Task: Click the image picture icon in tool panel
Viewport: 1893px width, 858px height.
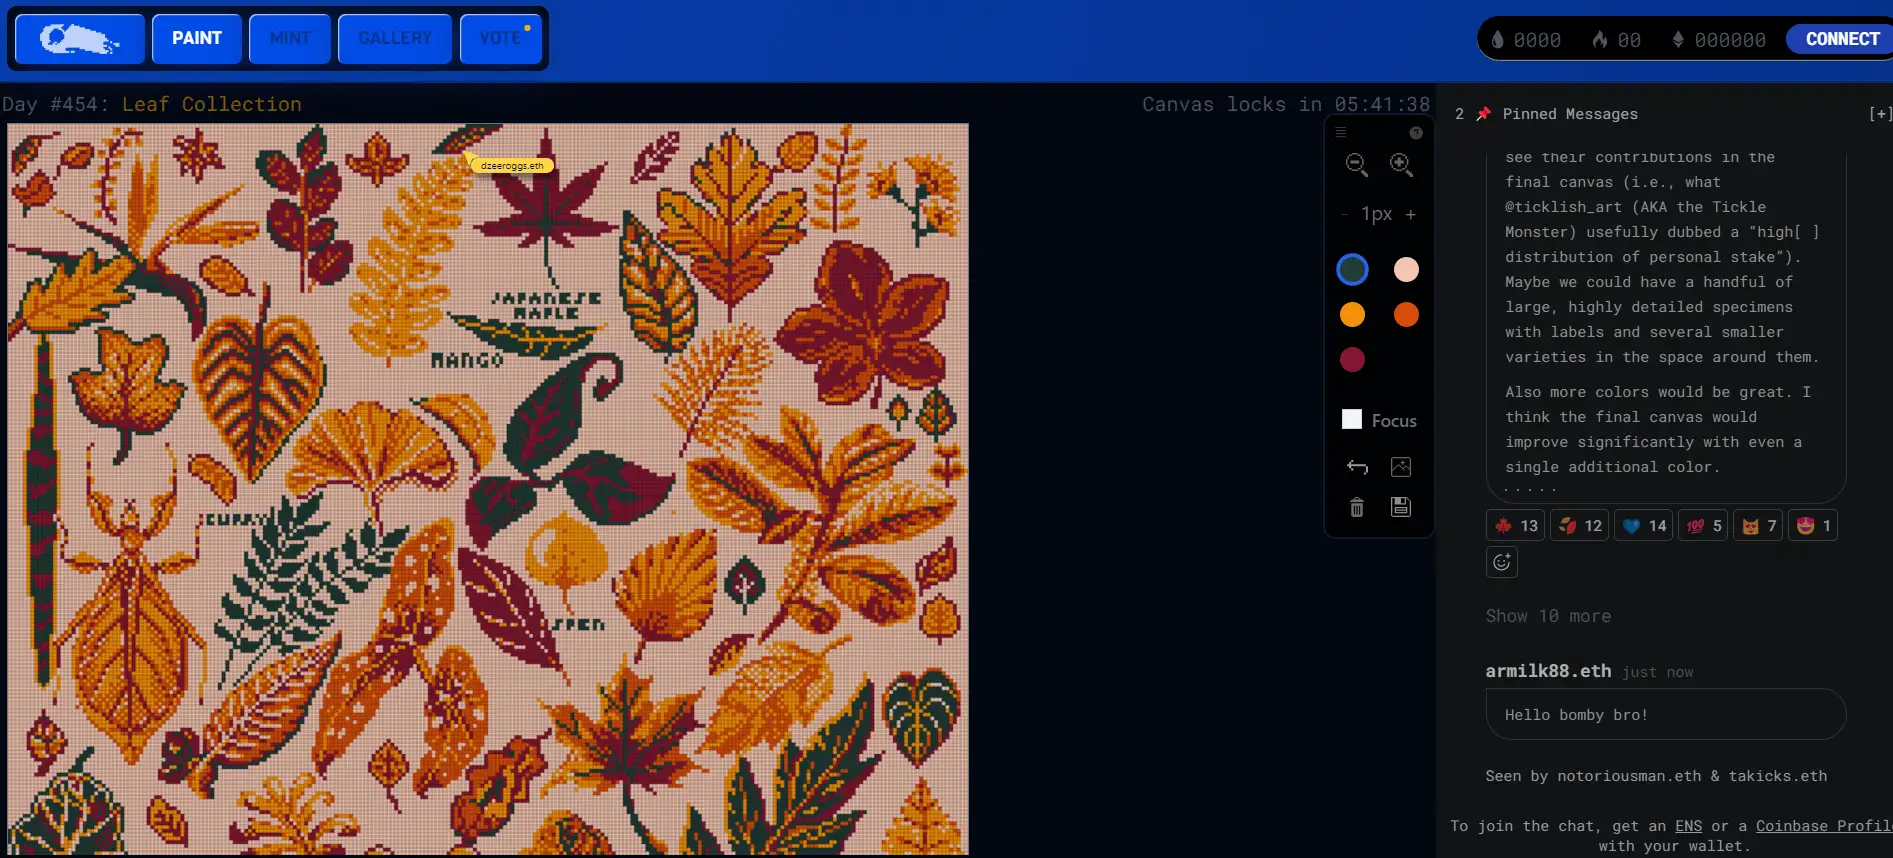Action: (x=1401, y=467)
